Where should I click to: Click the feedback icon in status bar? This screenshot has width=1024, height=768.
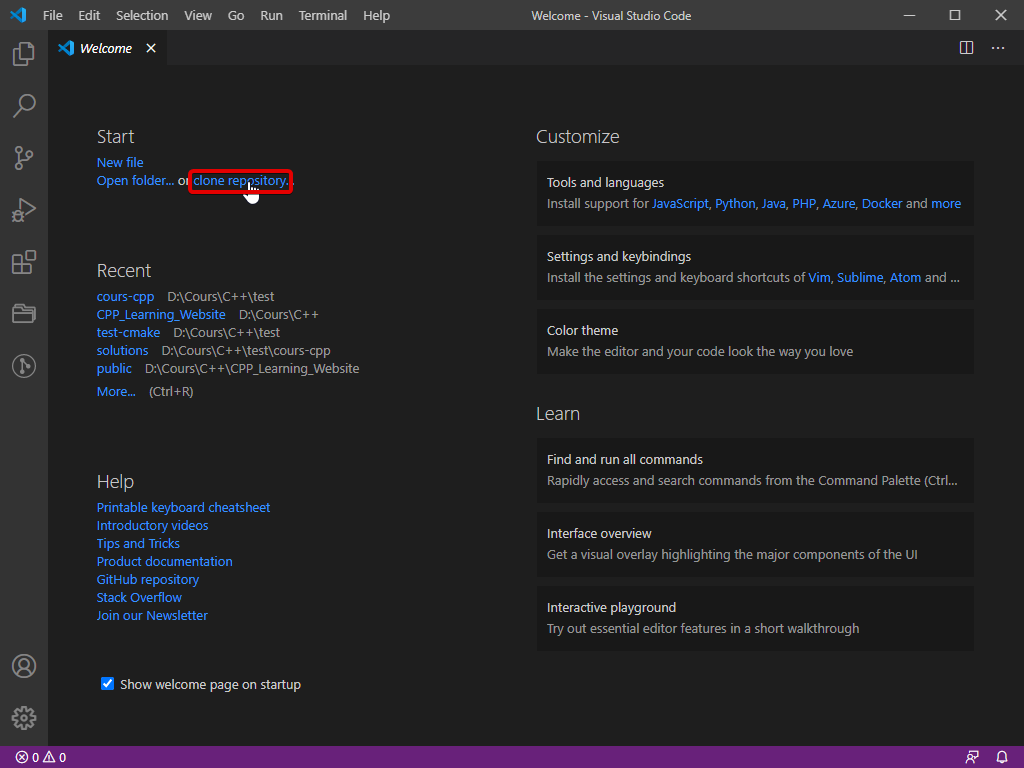[x=972, y=758]
